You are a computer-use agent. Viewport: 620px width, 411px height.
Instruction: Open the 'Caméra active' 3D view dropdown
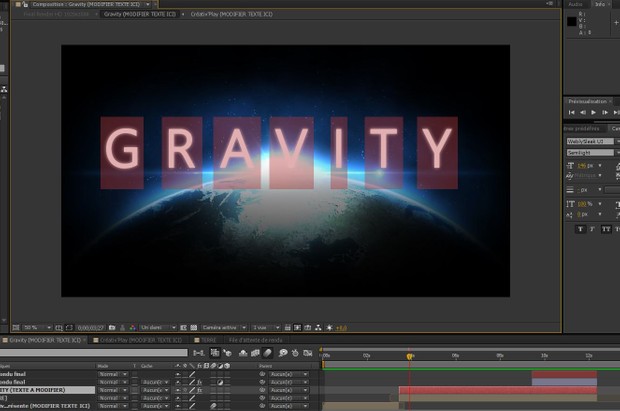(225, 328)
